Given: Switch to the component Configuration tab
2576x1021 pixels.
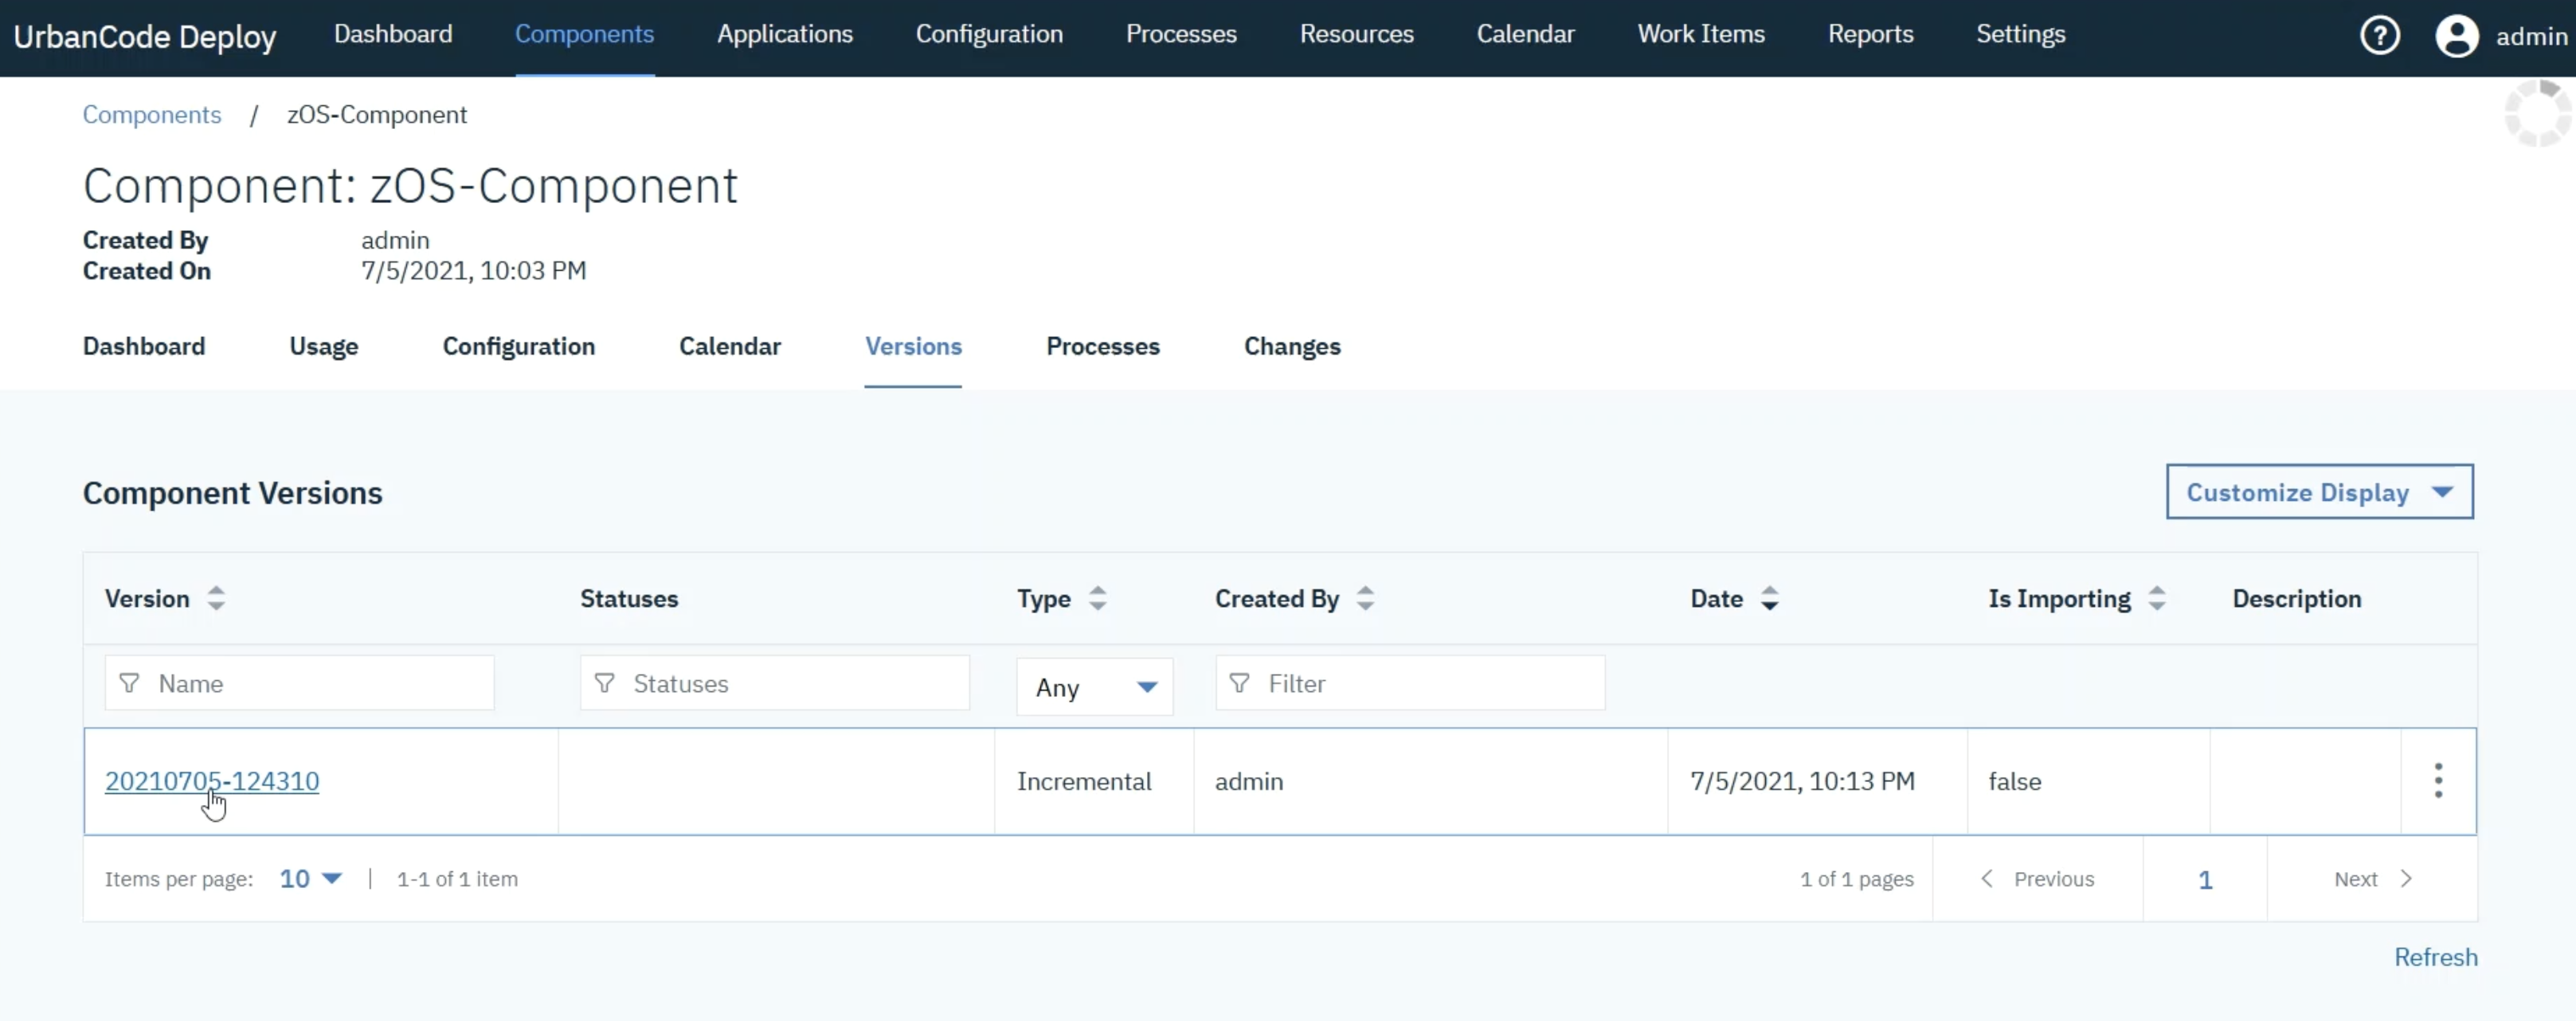Looking at the screenshot, I should (x=518, y=346).
